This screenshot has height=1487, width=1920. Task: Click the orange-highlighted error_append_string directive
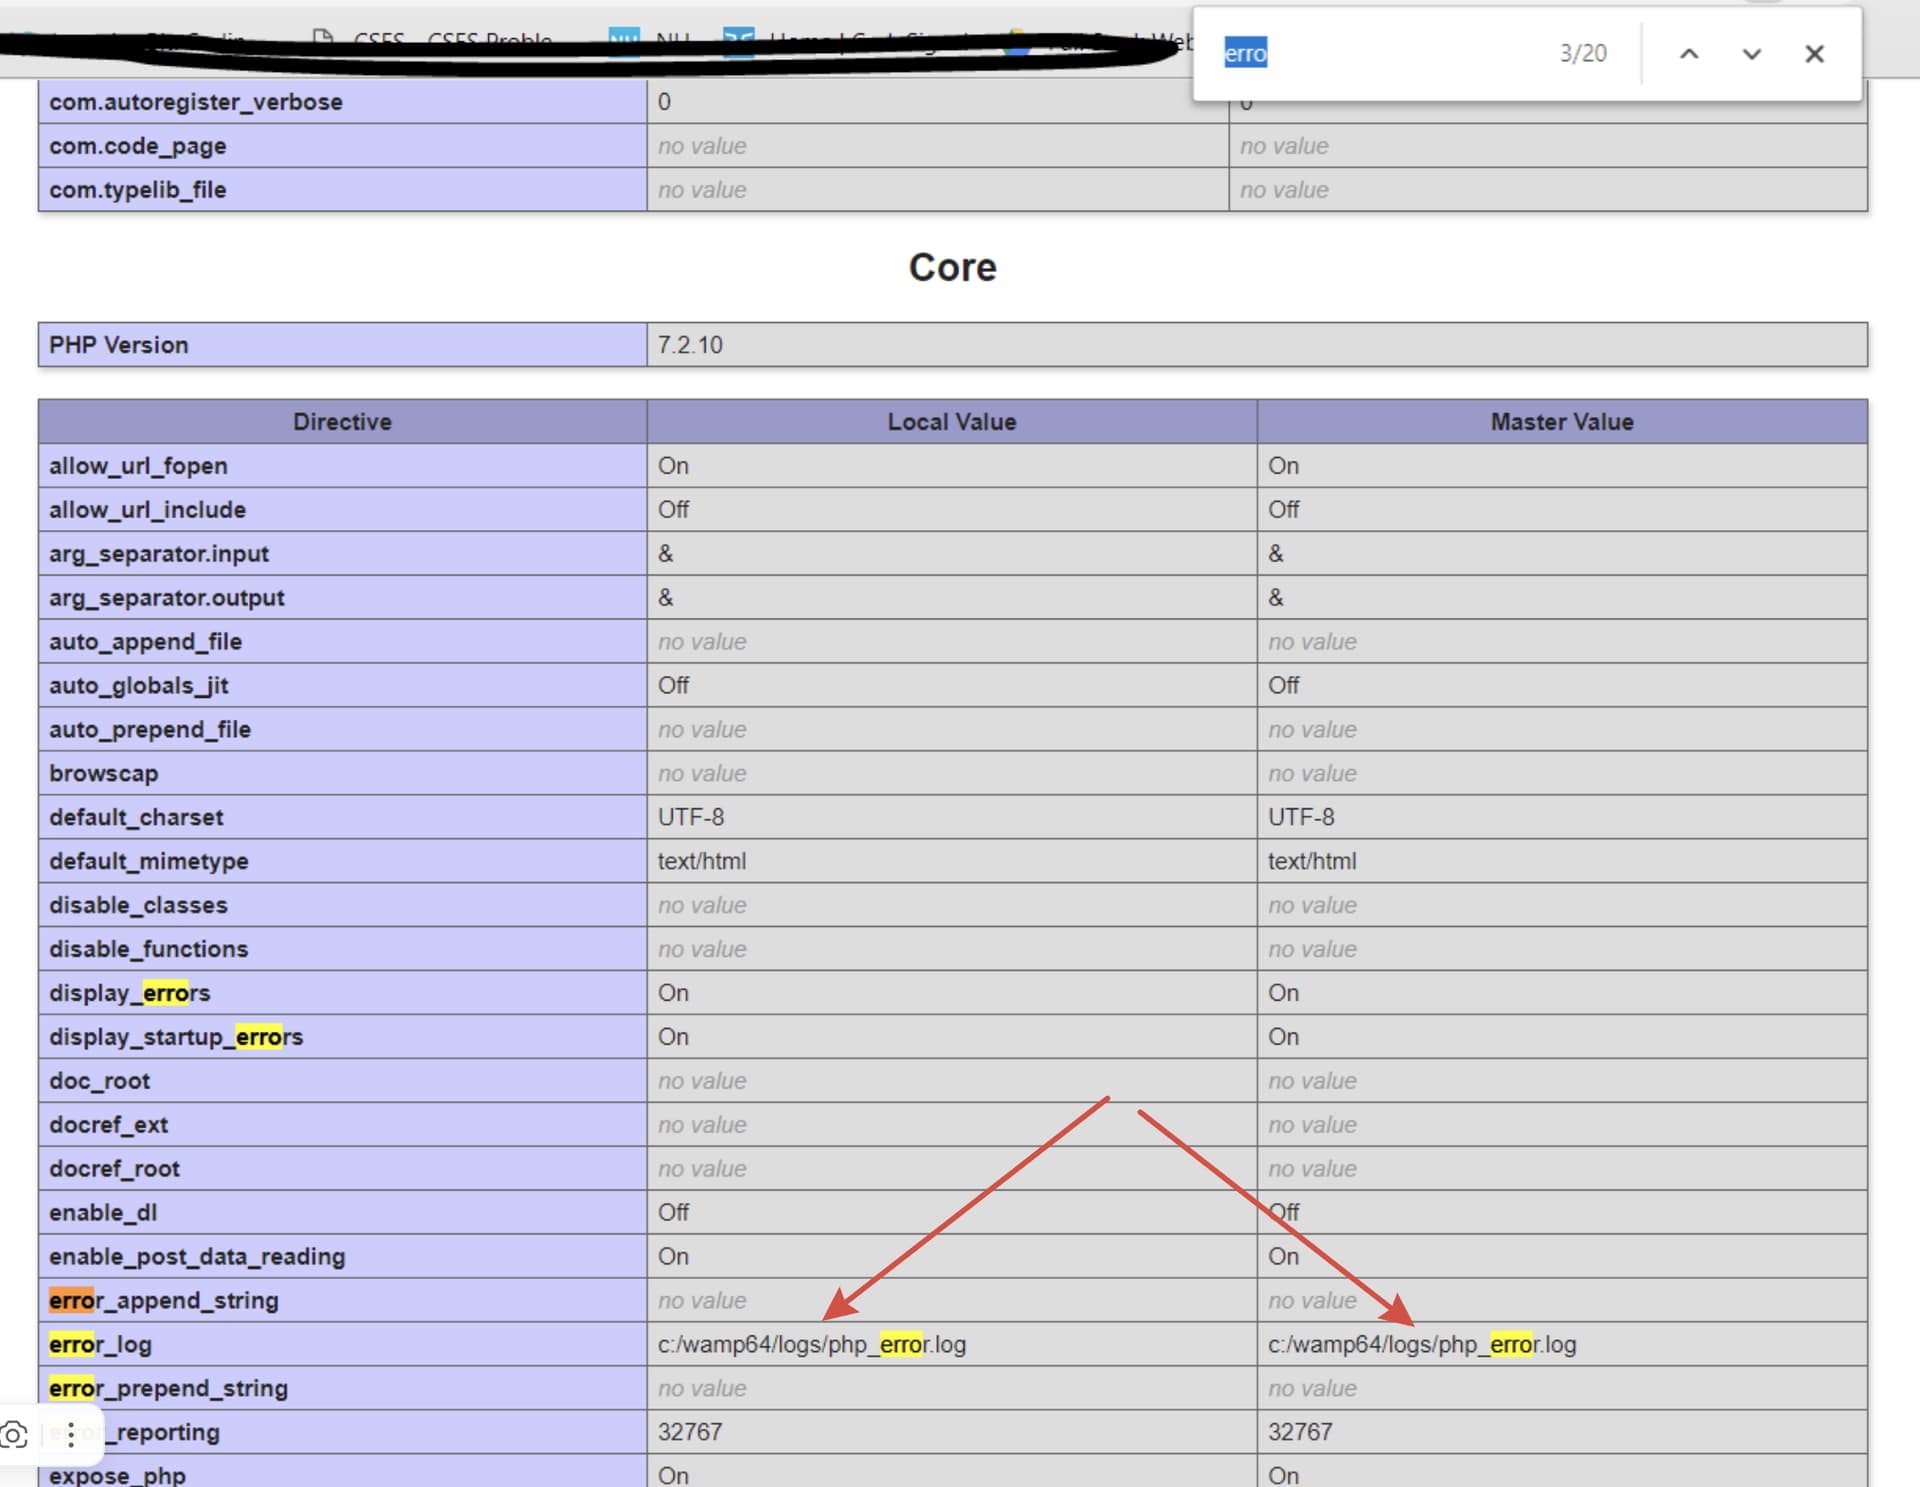pyautogui.click(x=164, y=1301)
